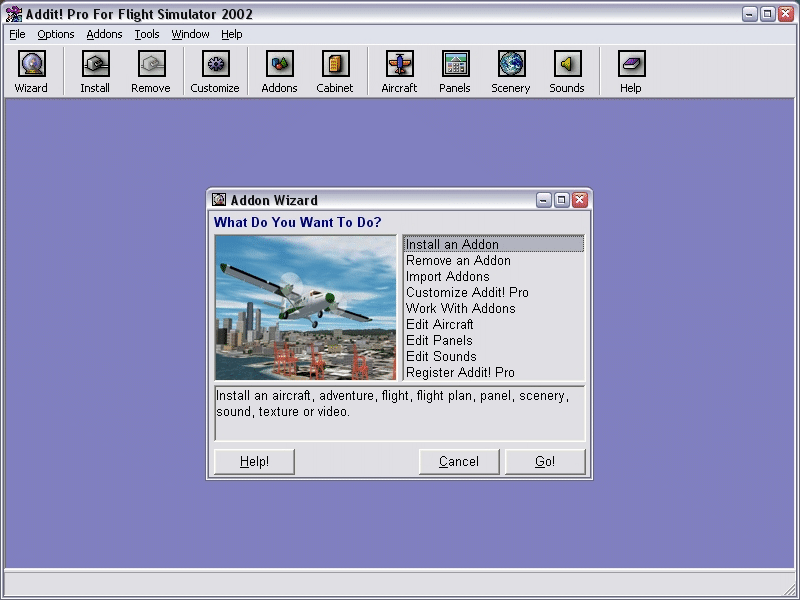
Task: Open the Help menu in menu bar
Action: click(x=232, y=34)
